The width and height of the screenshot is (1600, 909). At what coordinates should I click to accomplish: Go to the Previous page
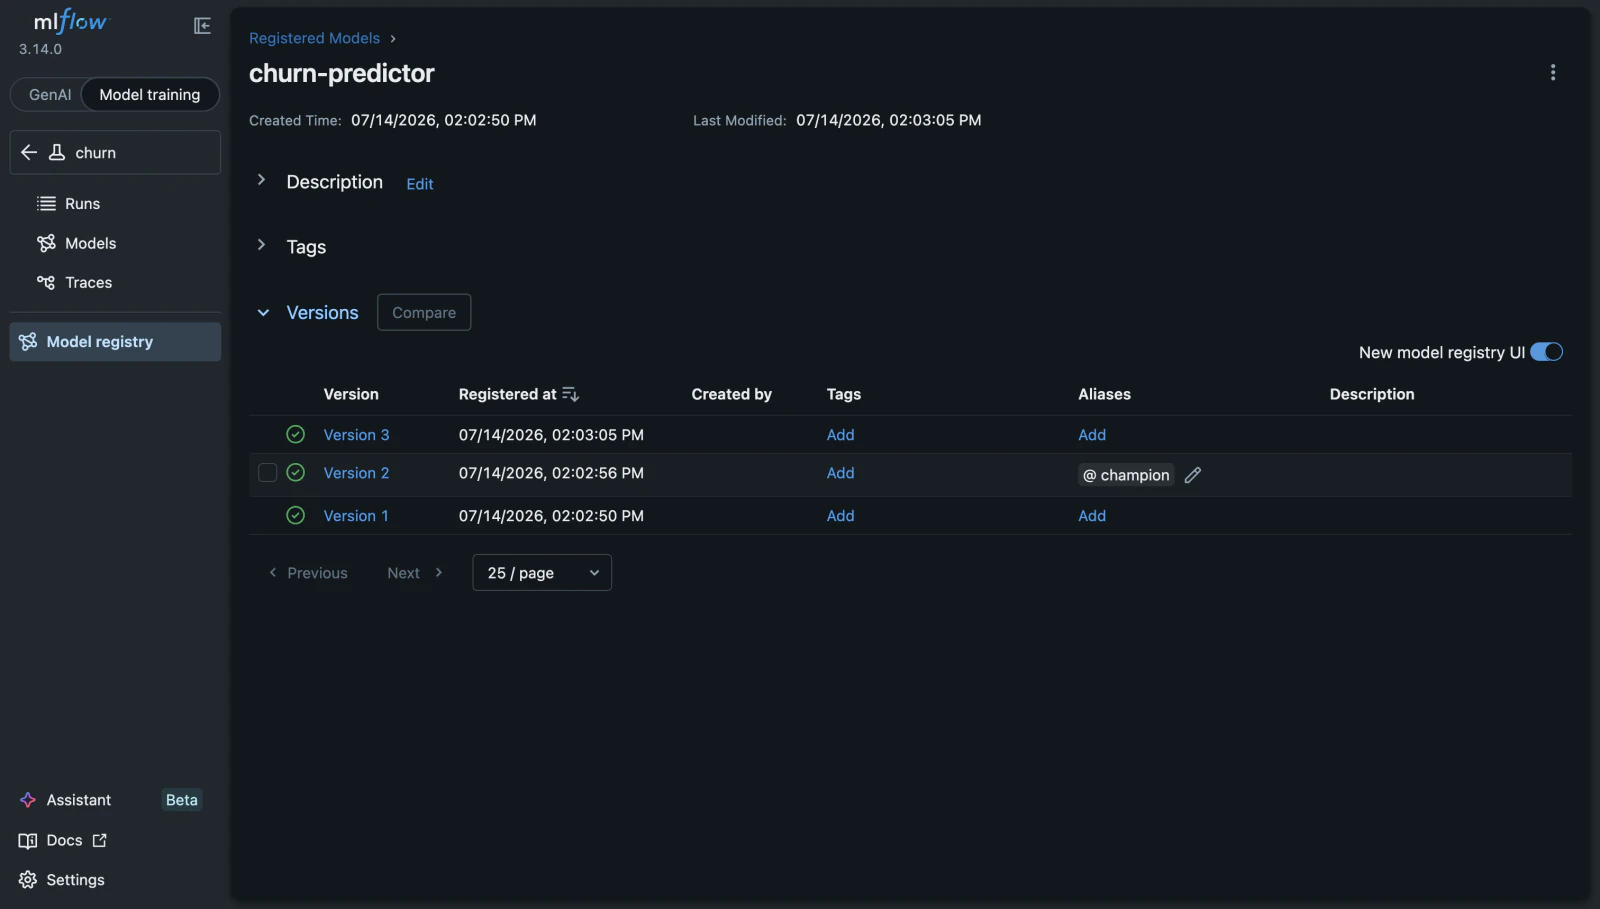click(x=308, y=573)
